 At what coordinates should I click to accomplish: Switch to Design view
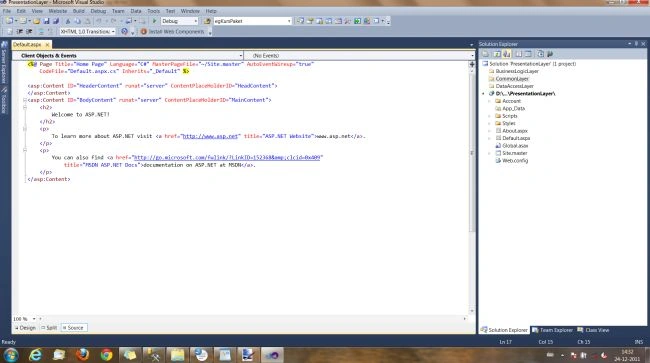point(25,328)
